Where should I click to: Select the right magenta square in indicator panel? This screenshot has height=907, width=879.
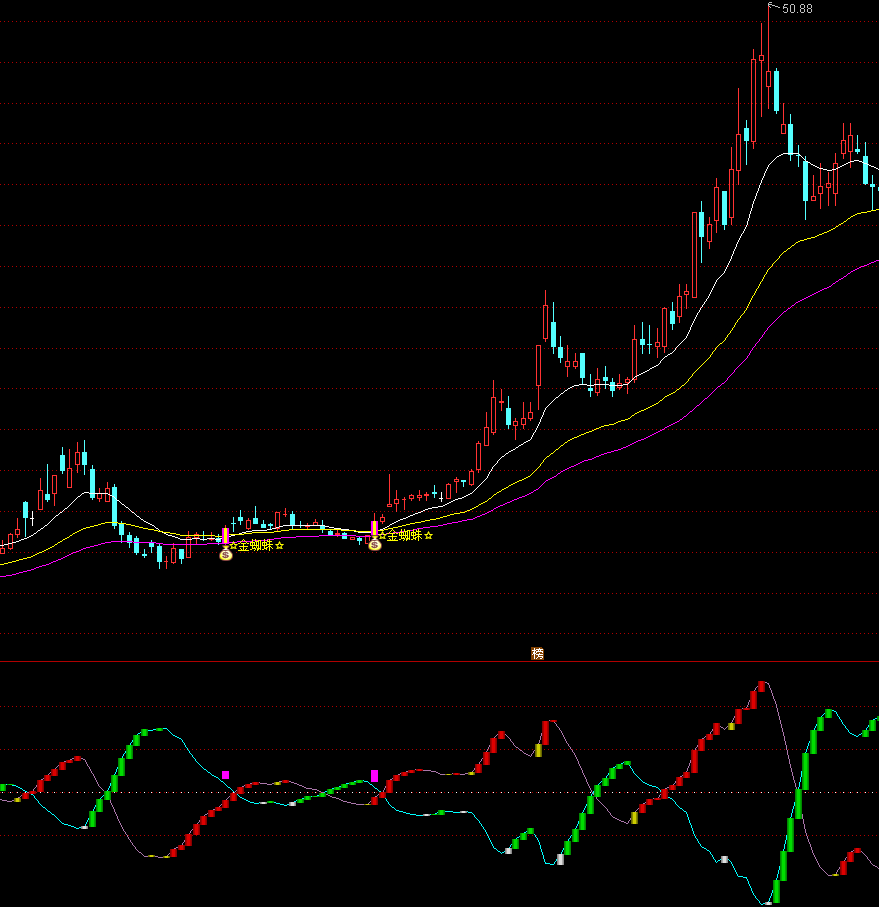pos(375,775)
